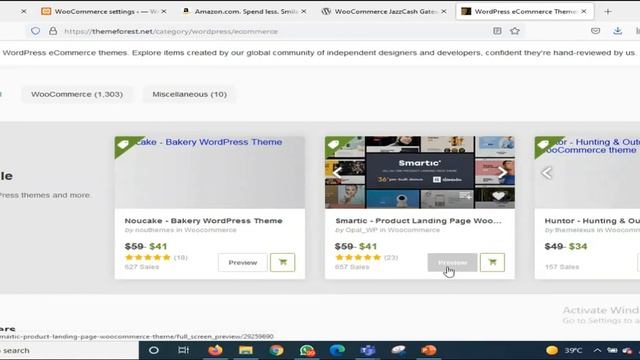
Task: Open Google Chrome from the taskbar
Action: tap(276, 350)
